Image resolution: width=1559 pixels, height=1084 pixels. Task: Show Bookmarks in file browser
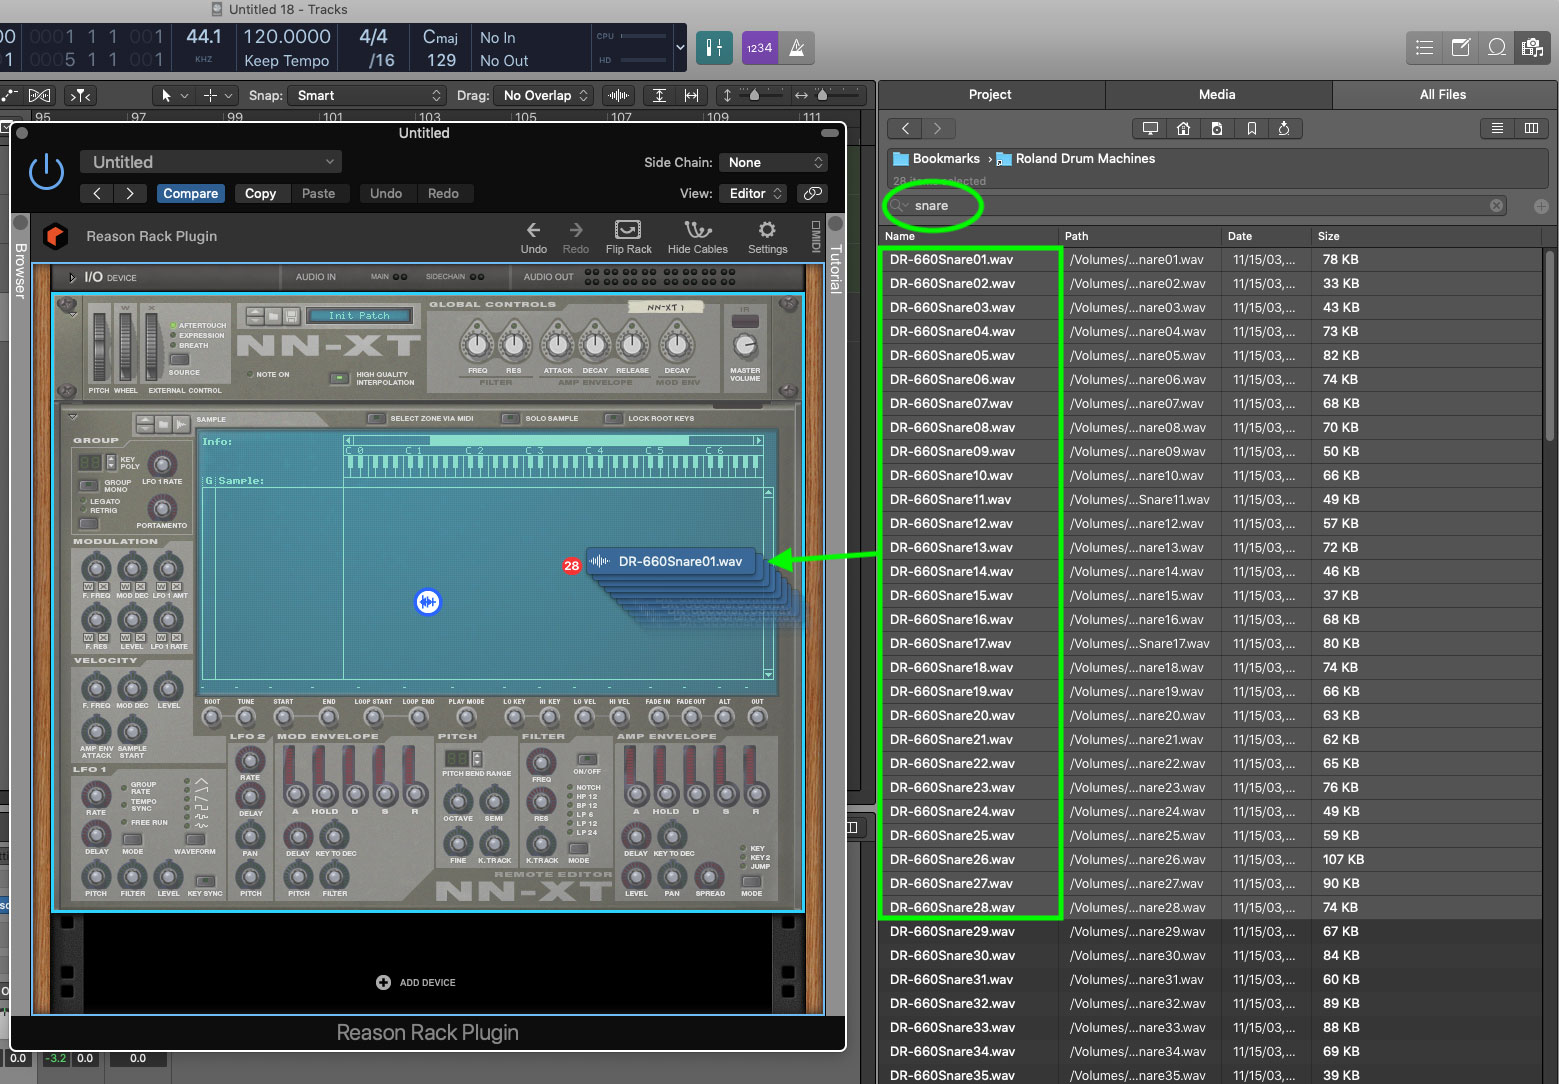click(x=1251, y=128)
